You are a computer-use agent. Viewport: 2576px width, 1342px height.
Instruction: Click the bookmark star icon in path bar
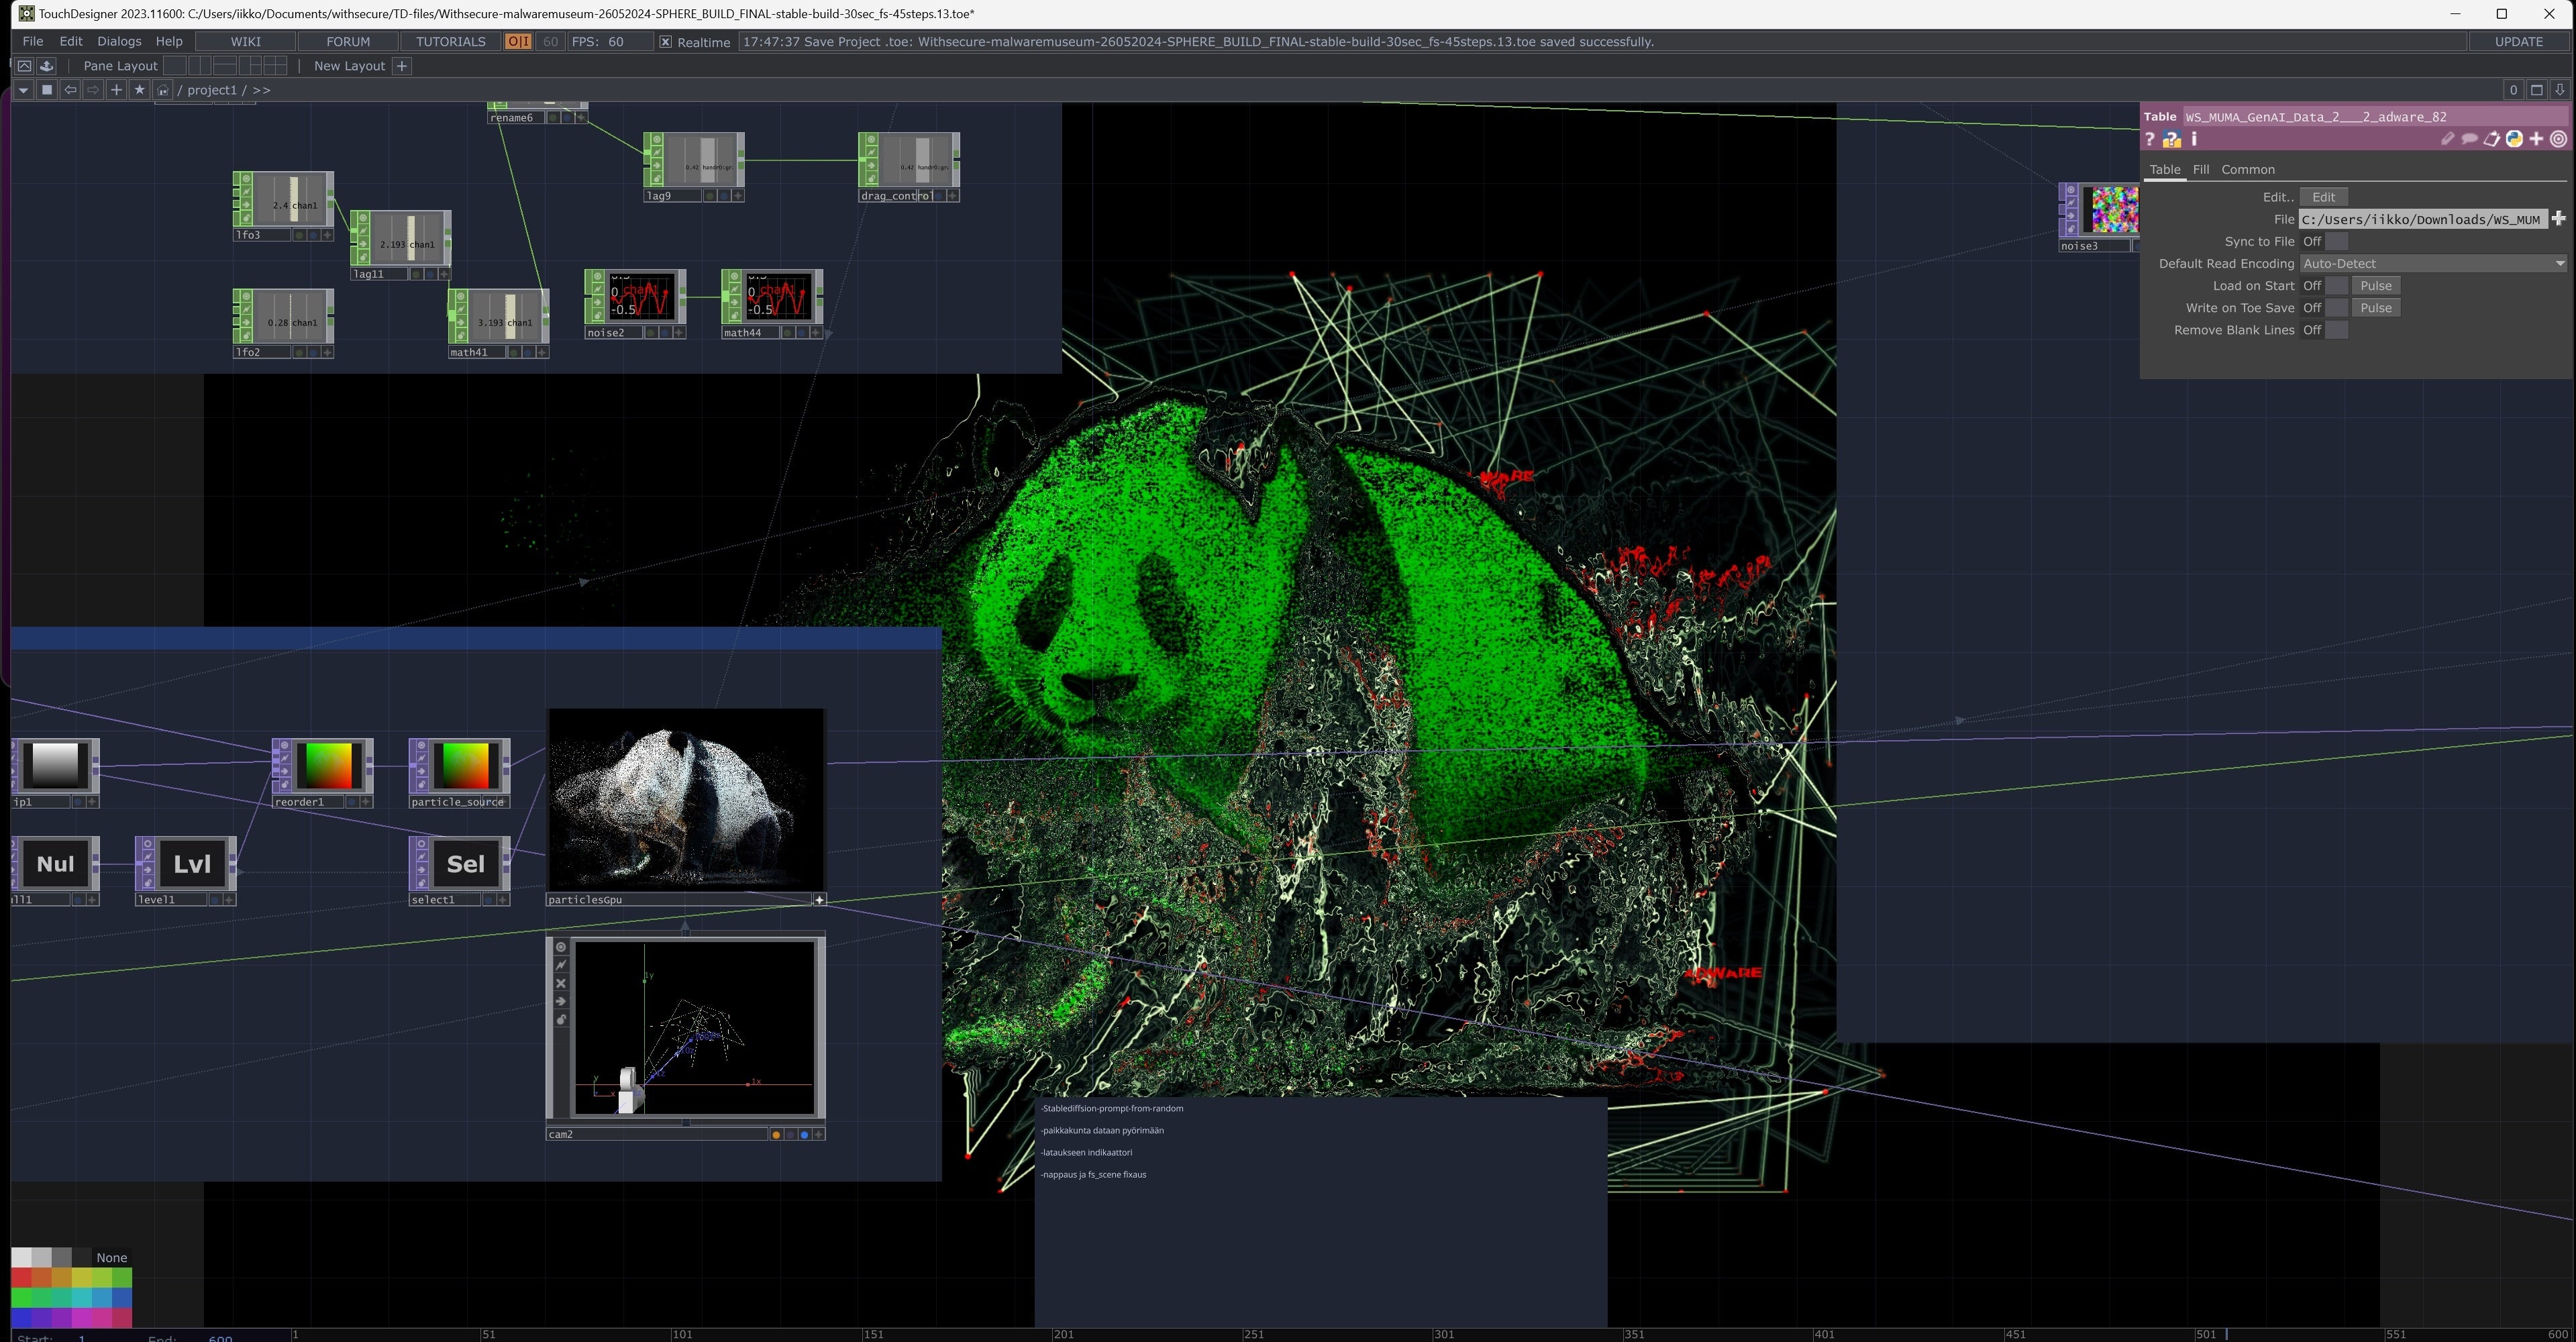pos(139,90)
